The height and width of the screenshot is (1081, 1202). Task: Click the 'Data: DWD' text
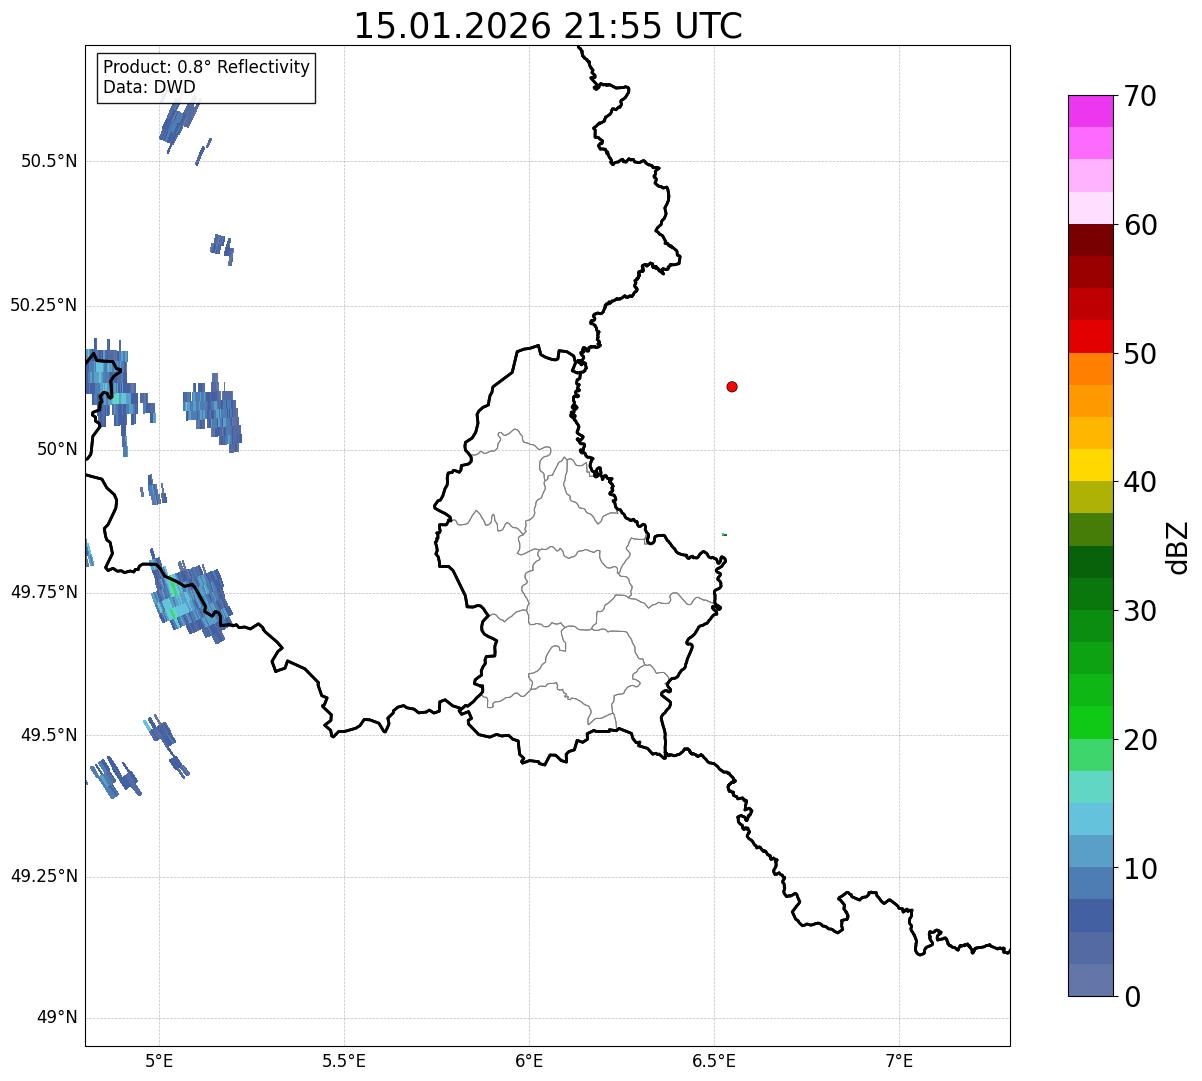(x=149, y=87)
